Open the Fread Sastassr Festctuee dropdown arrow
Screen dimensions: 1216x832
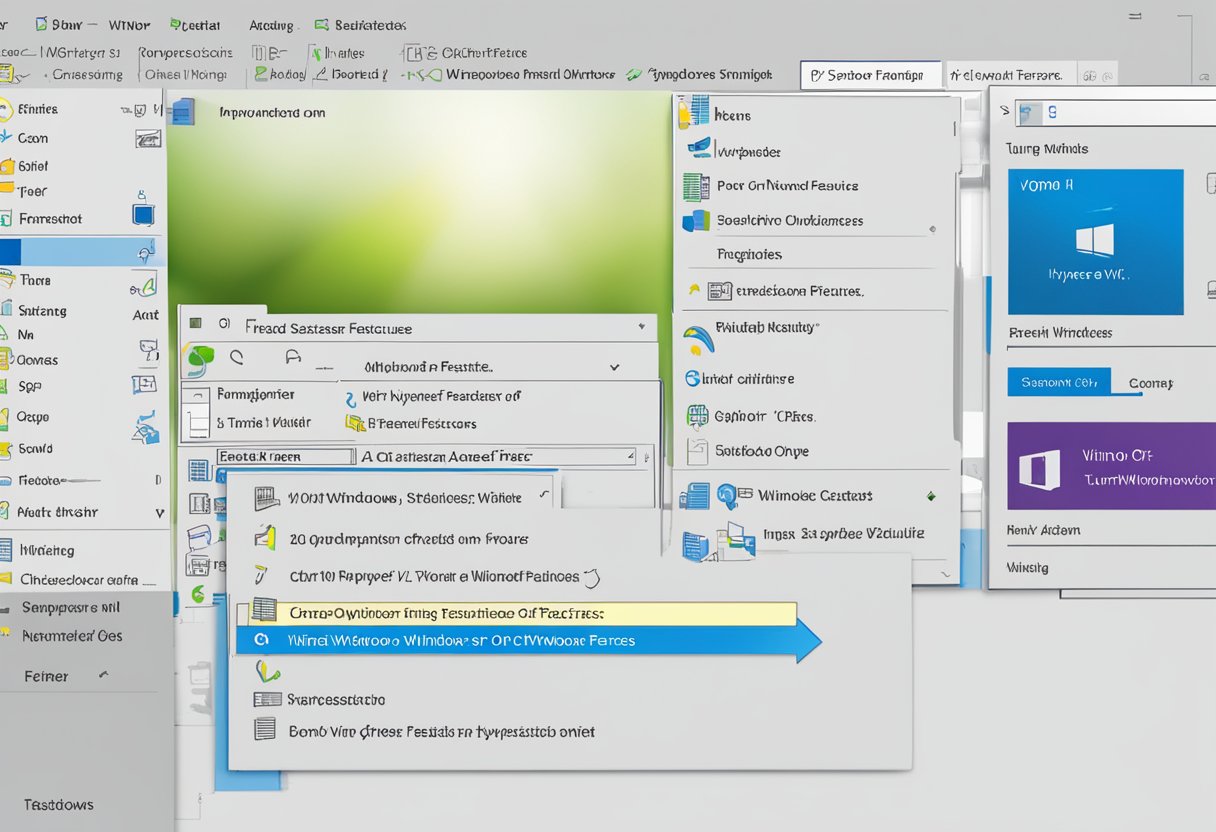click(640, 327)
